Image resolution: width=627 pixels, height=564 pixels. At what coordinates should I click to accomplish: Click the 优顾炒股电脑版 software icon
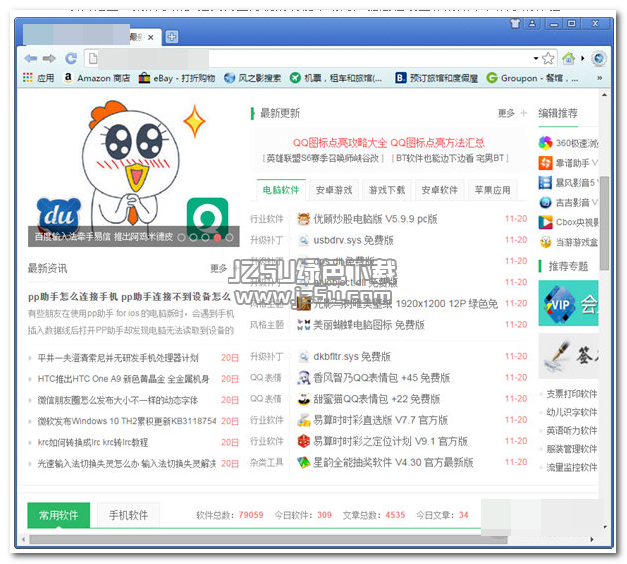click(304, 219)
